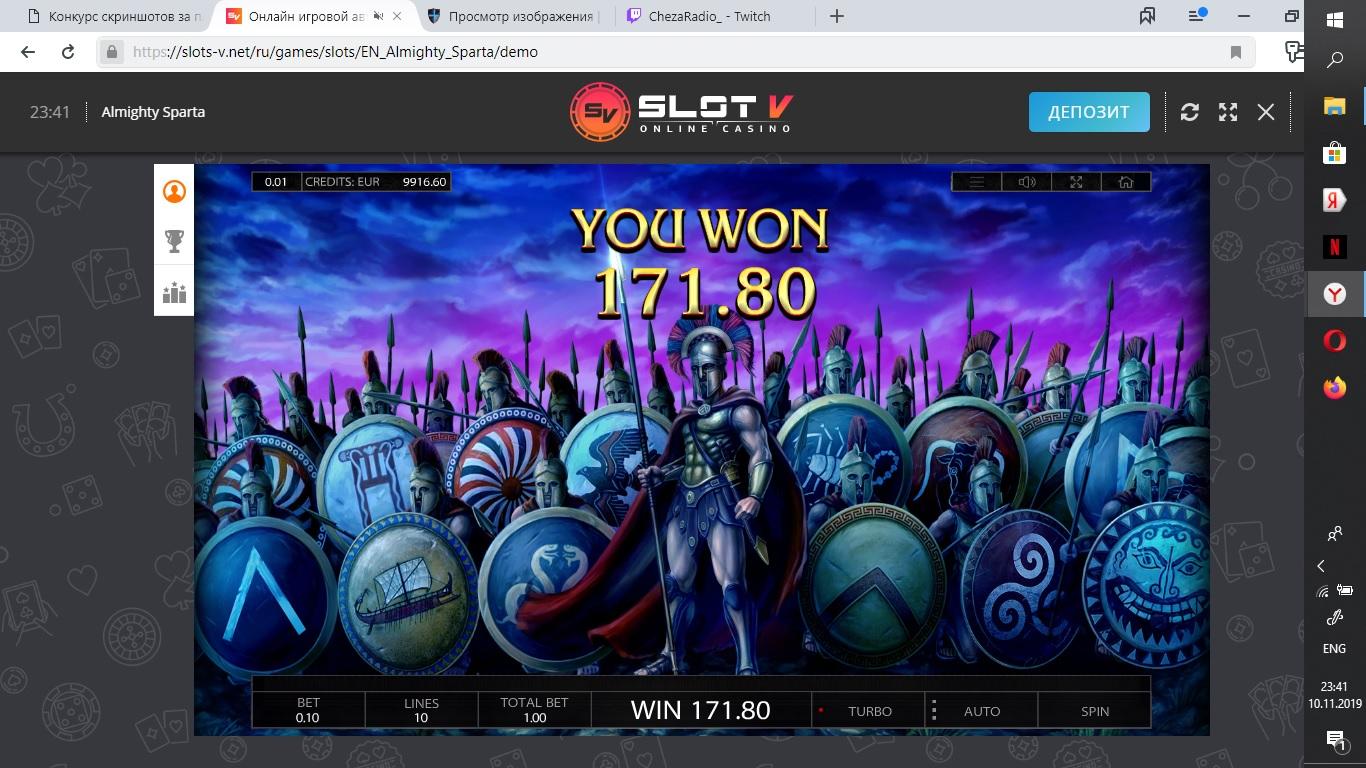Open a new browser tab
The width and height of the screenshot is (1366, 768).
coord(837,16)
